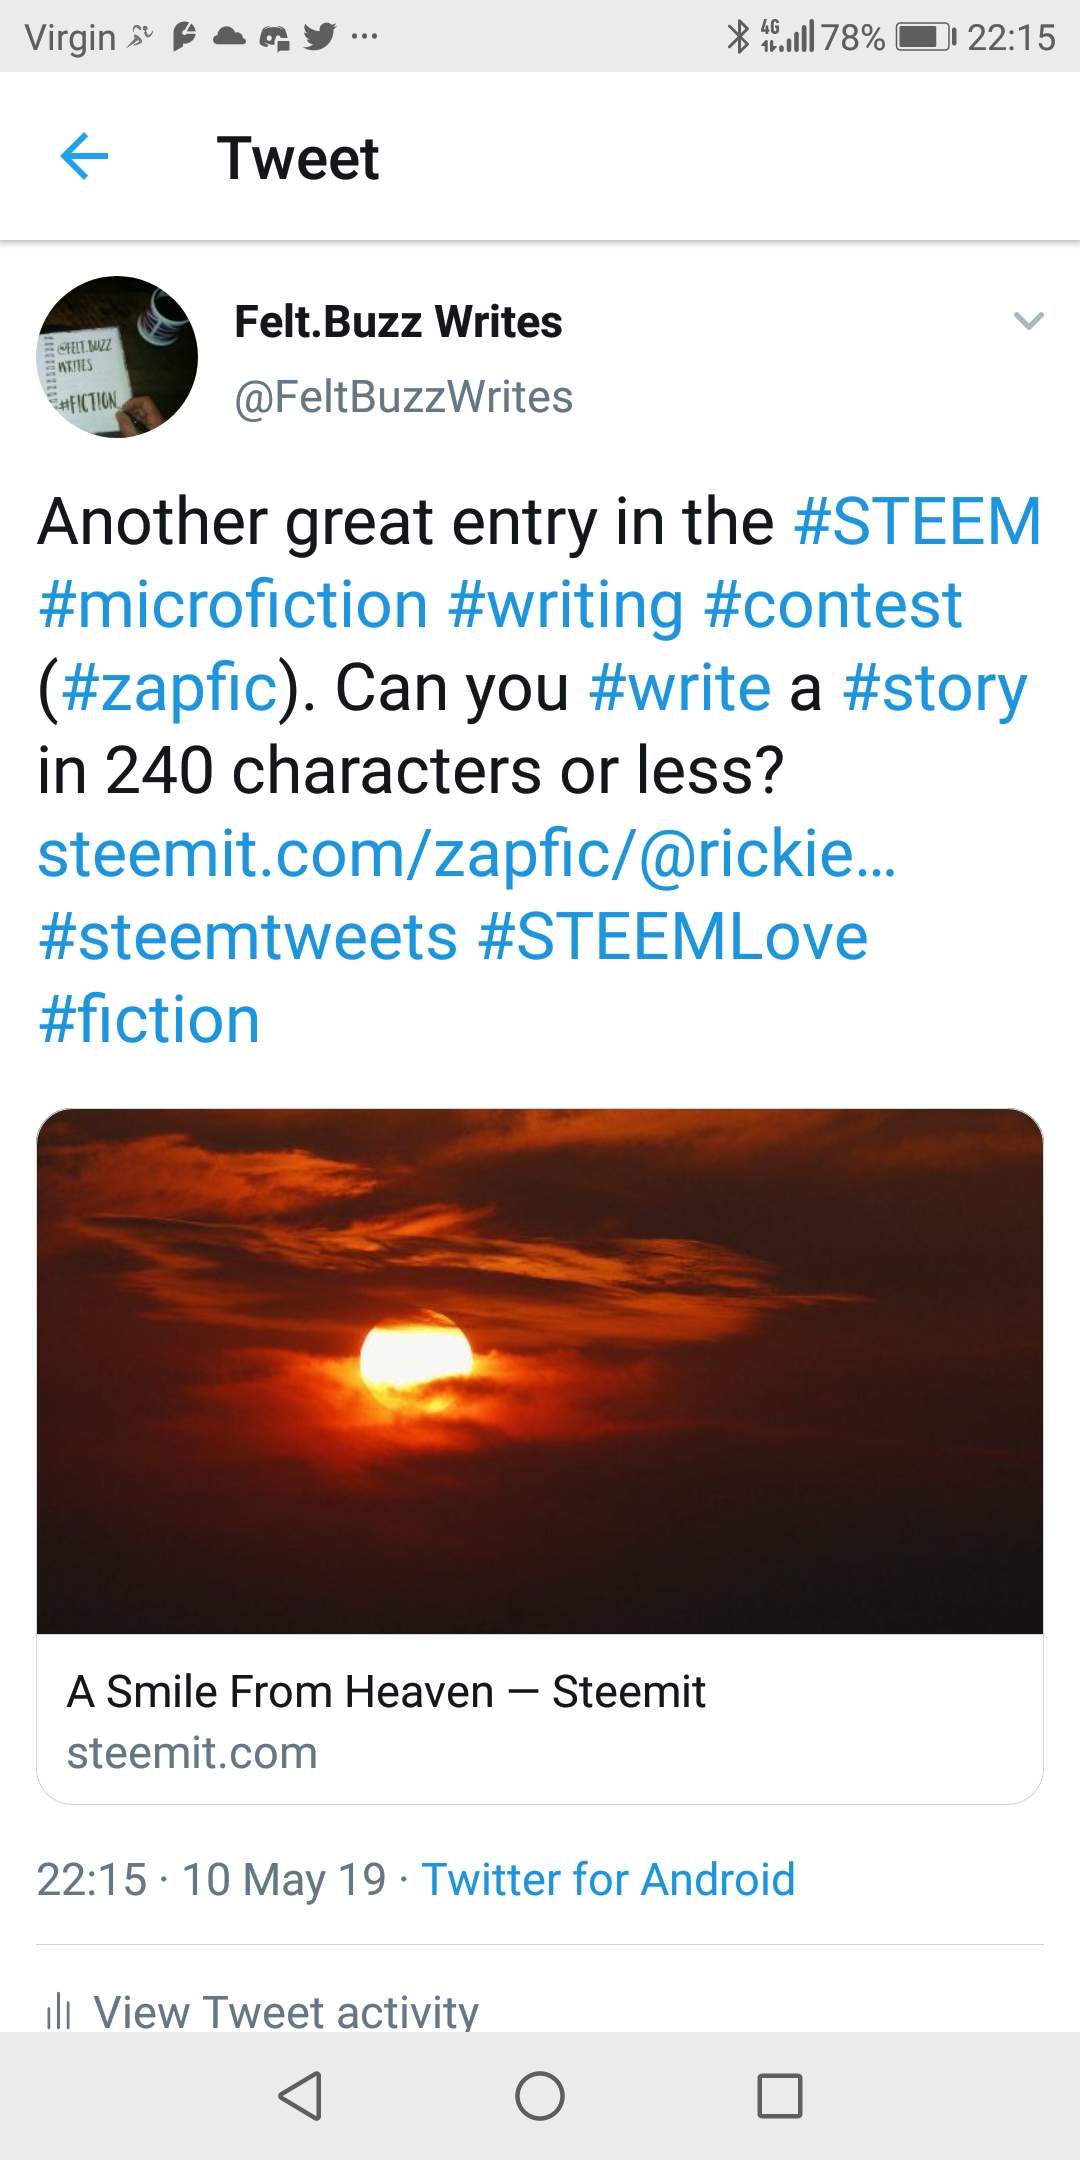Tap the Twitter bird notification icon
The height and width of the screenshot is (2160, 1080).
click(319, 37)
